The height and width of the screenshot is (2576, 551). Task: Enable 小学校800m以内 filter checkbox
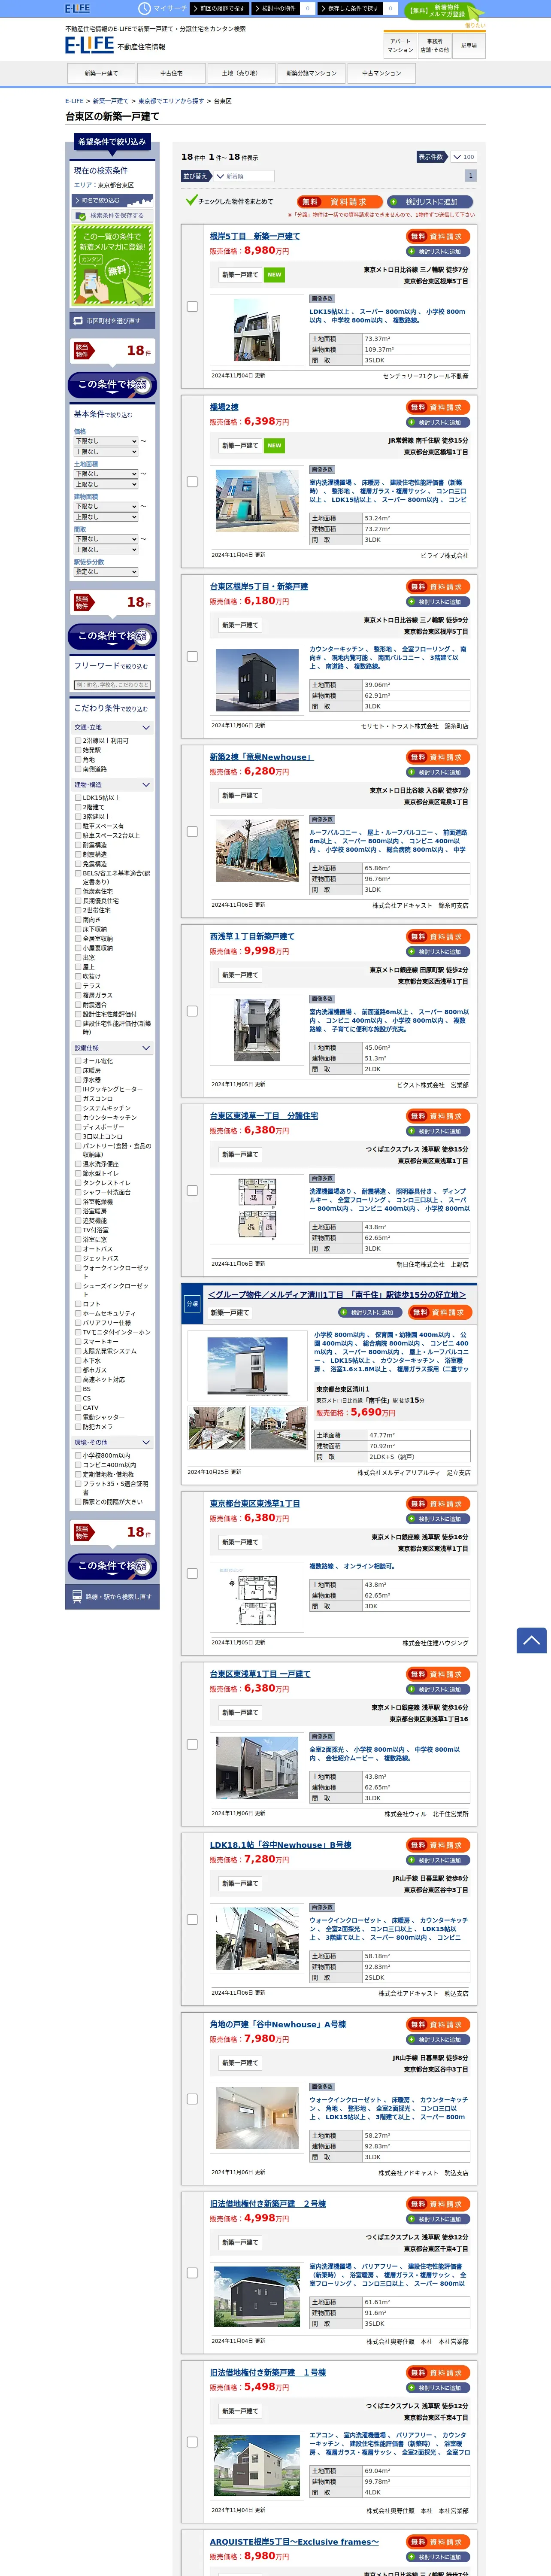(78, 1456)
